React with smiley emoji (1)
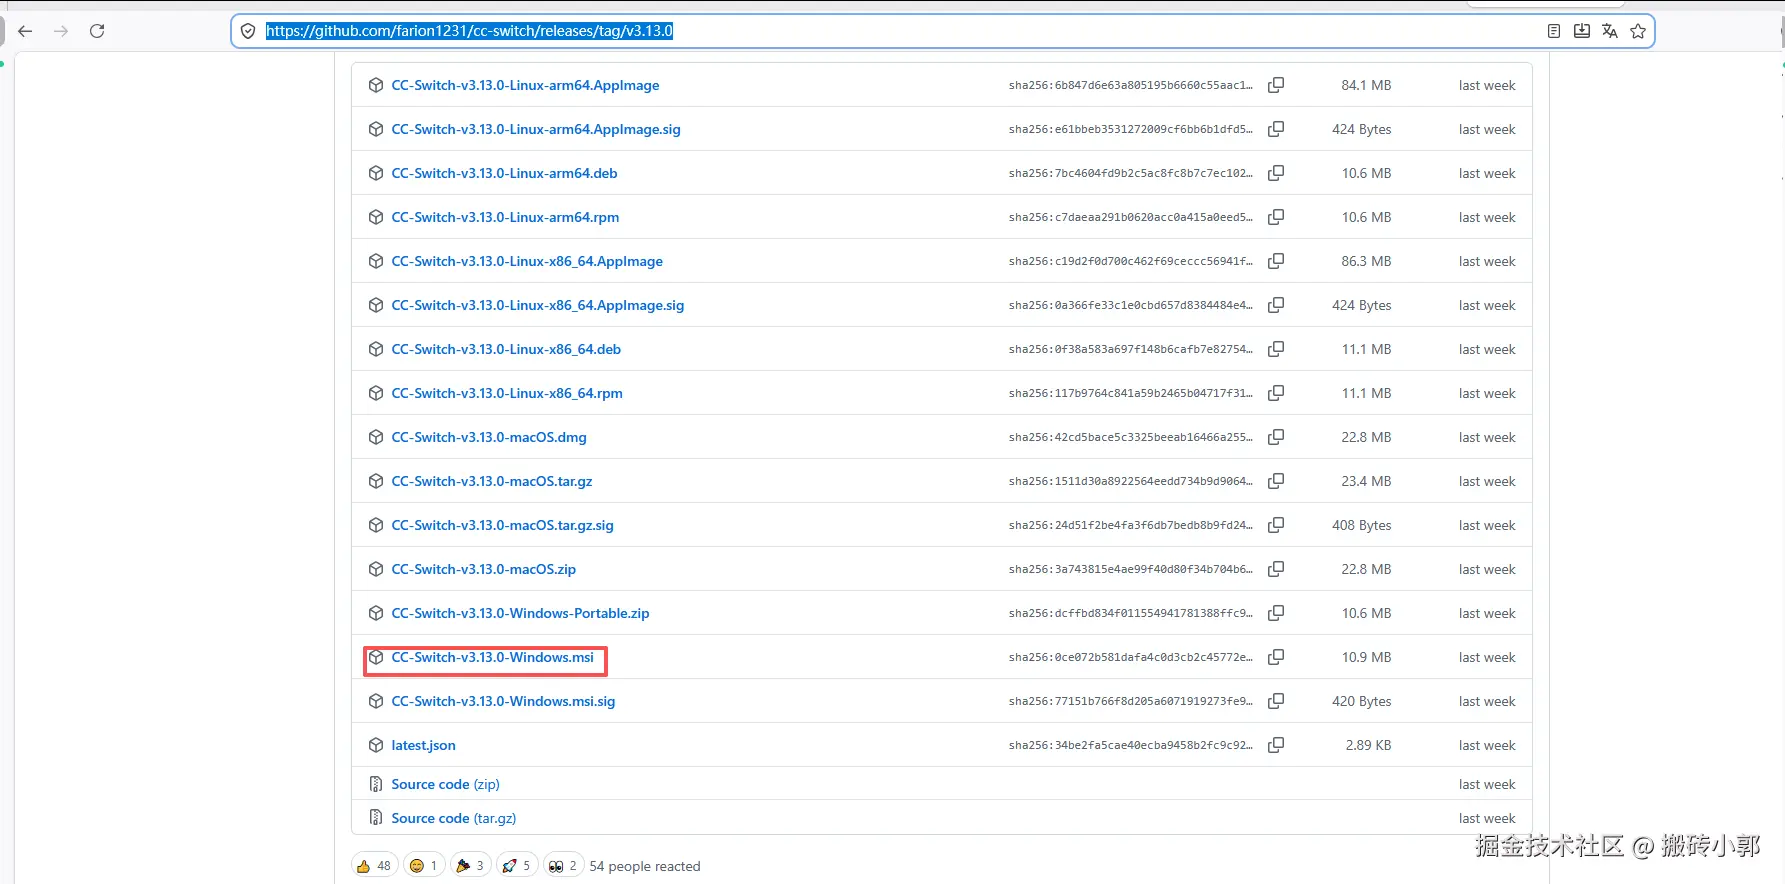The height and width of the screenshot is (884, 1785). point(424,866)
